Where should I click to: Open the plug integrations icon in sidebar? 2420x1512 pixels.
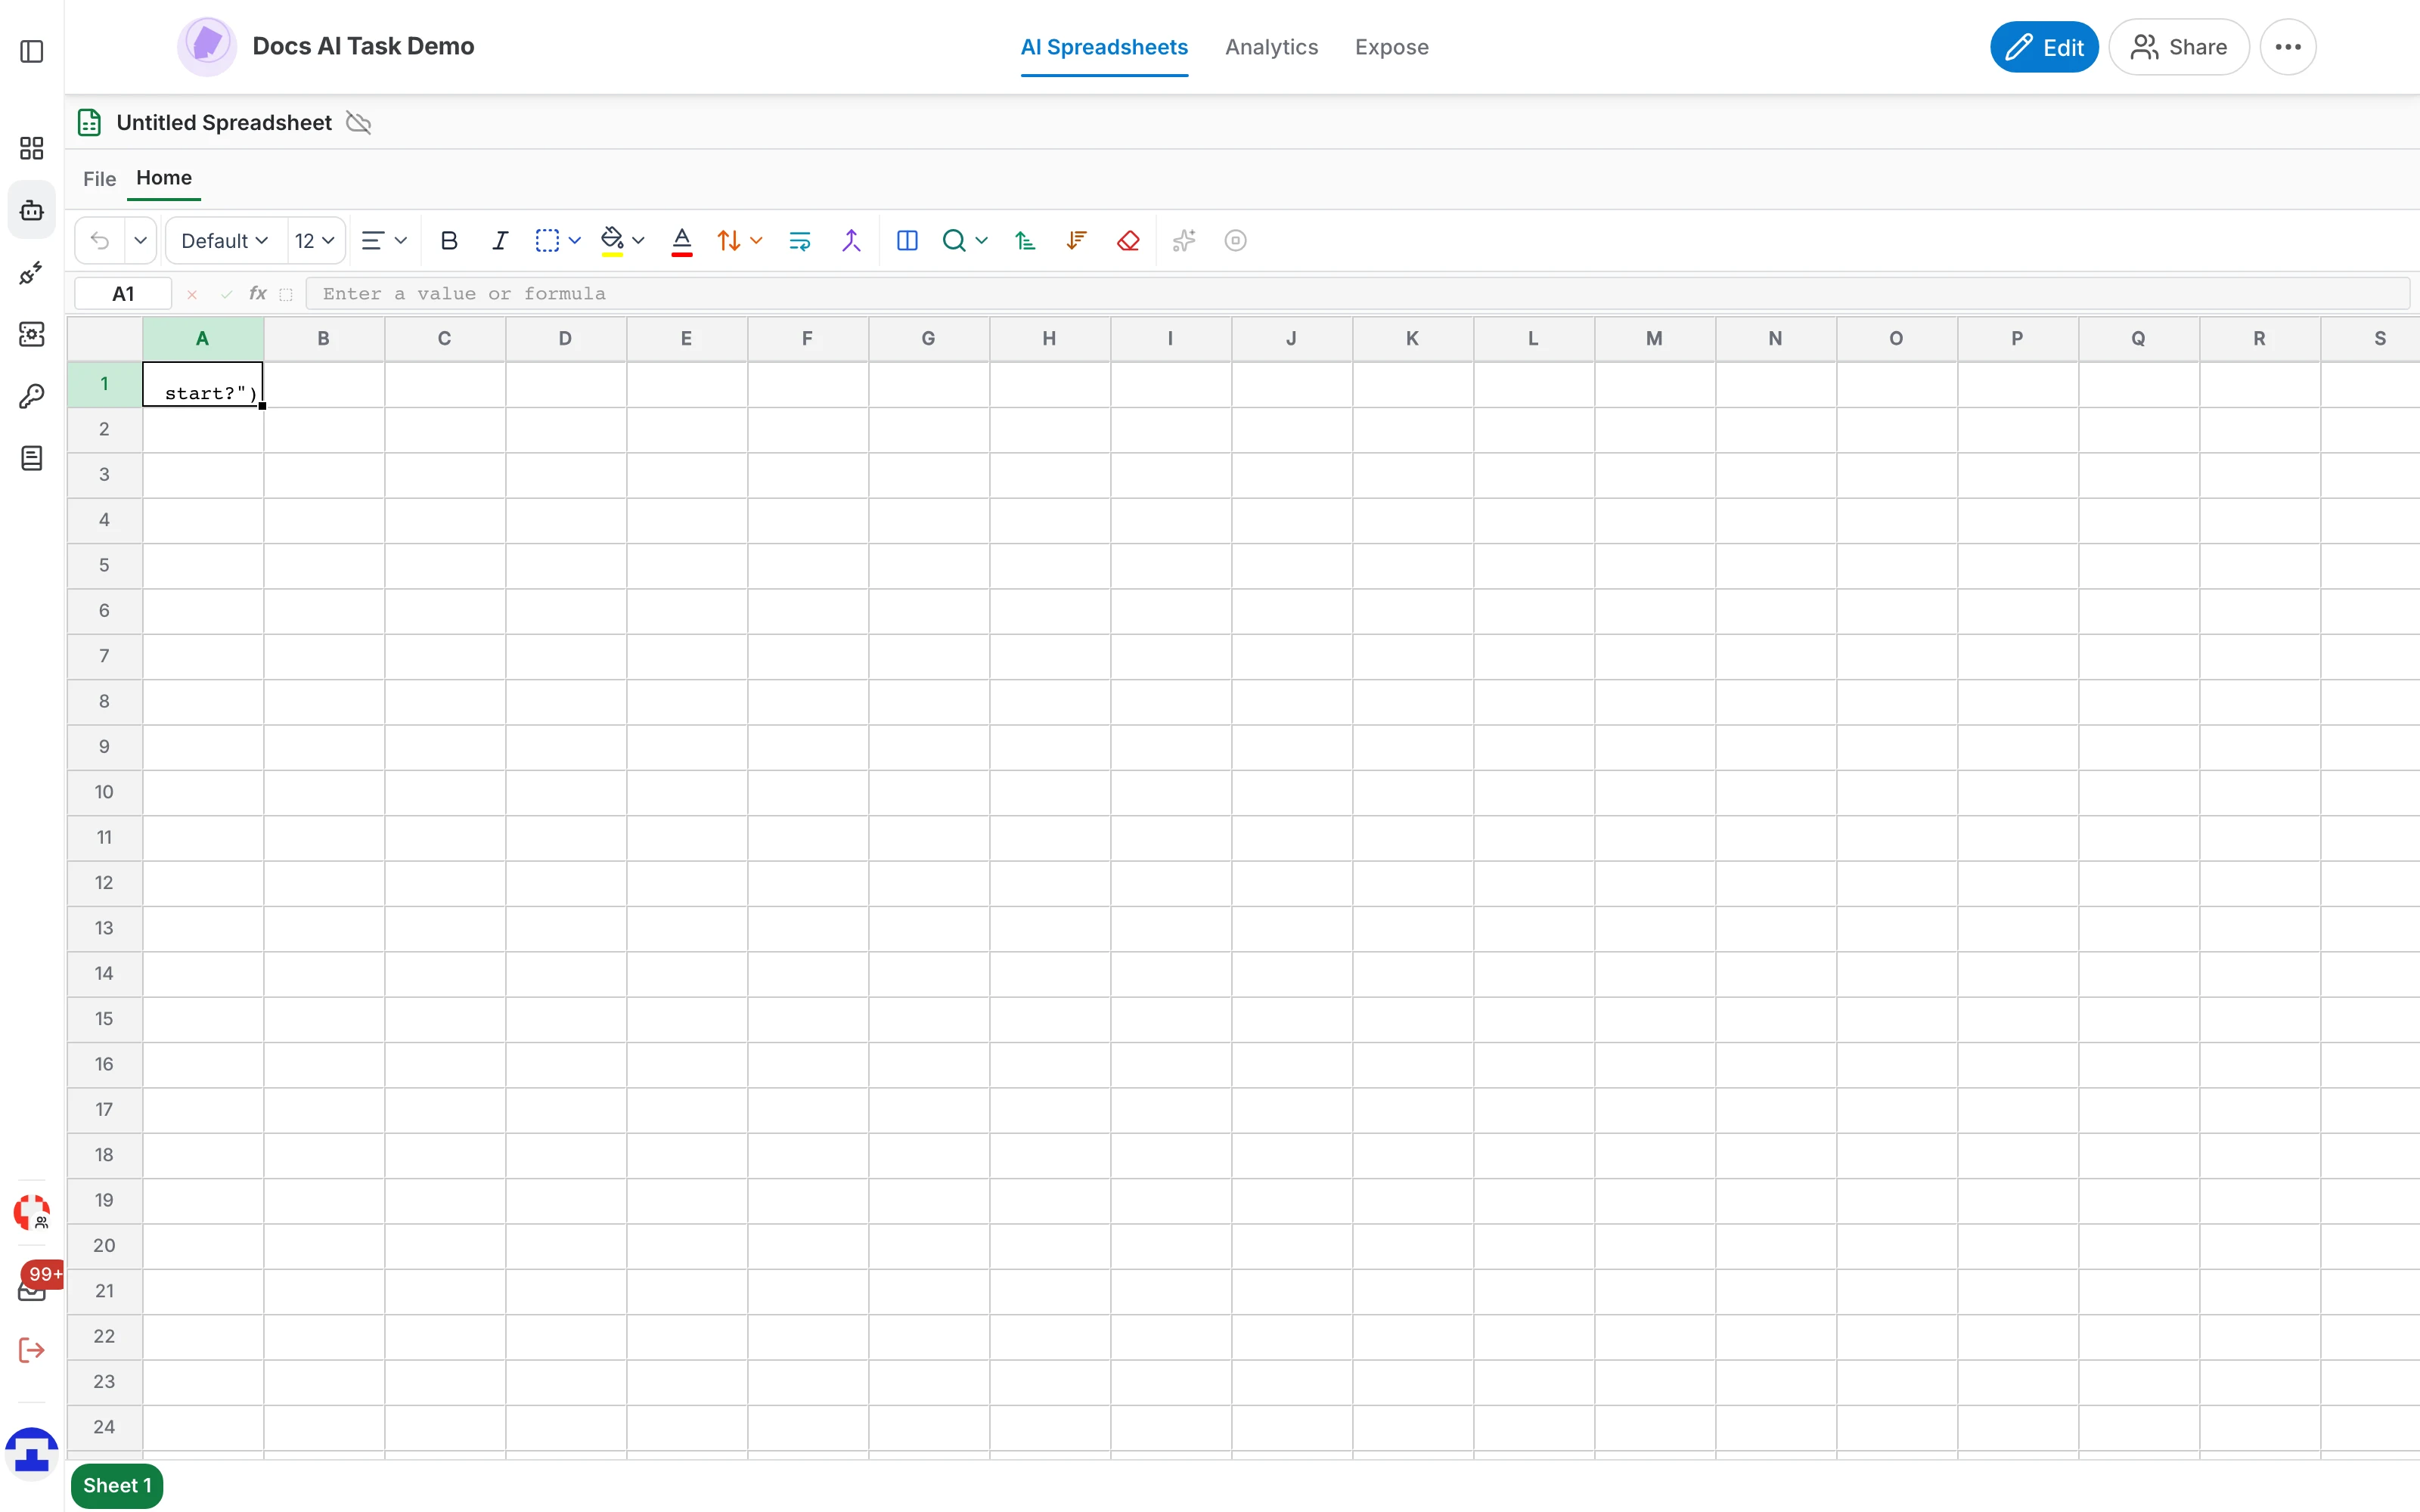[x=32, y=272]
